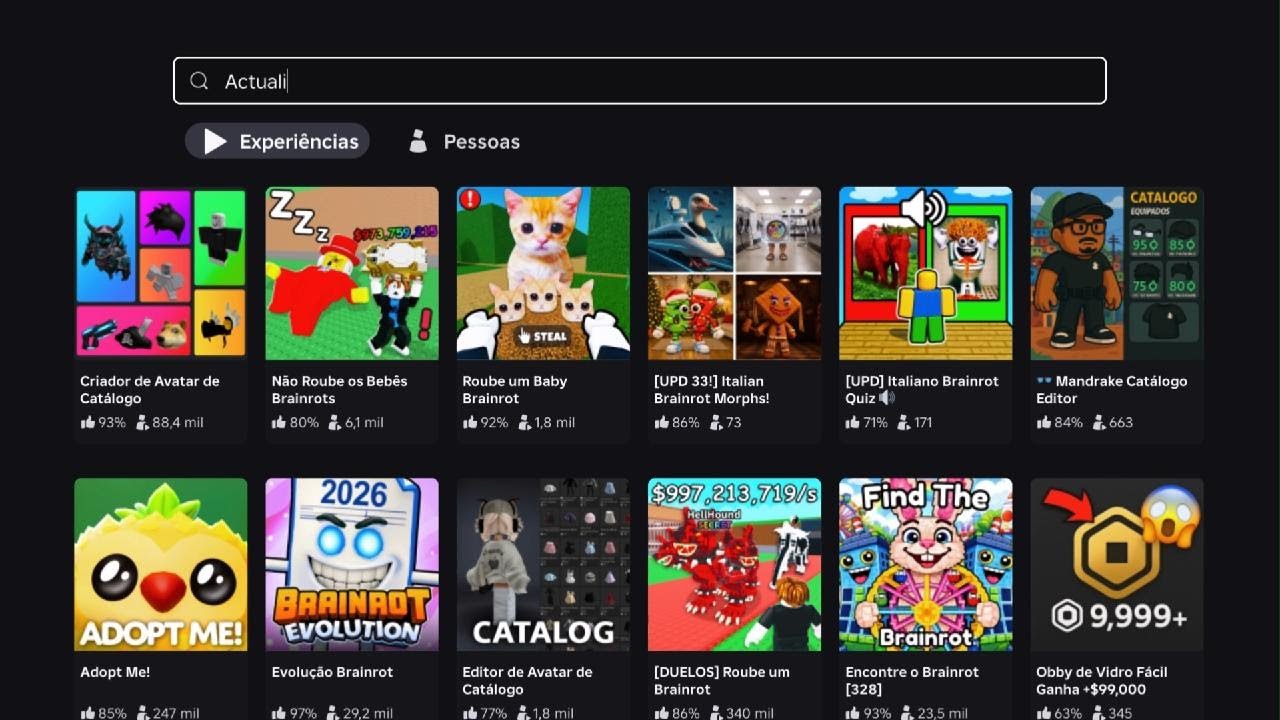Open the Mandrake Catálogo Editor thumbnail
Screen dimensions: 1280x720
1117,273
